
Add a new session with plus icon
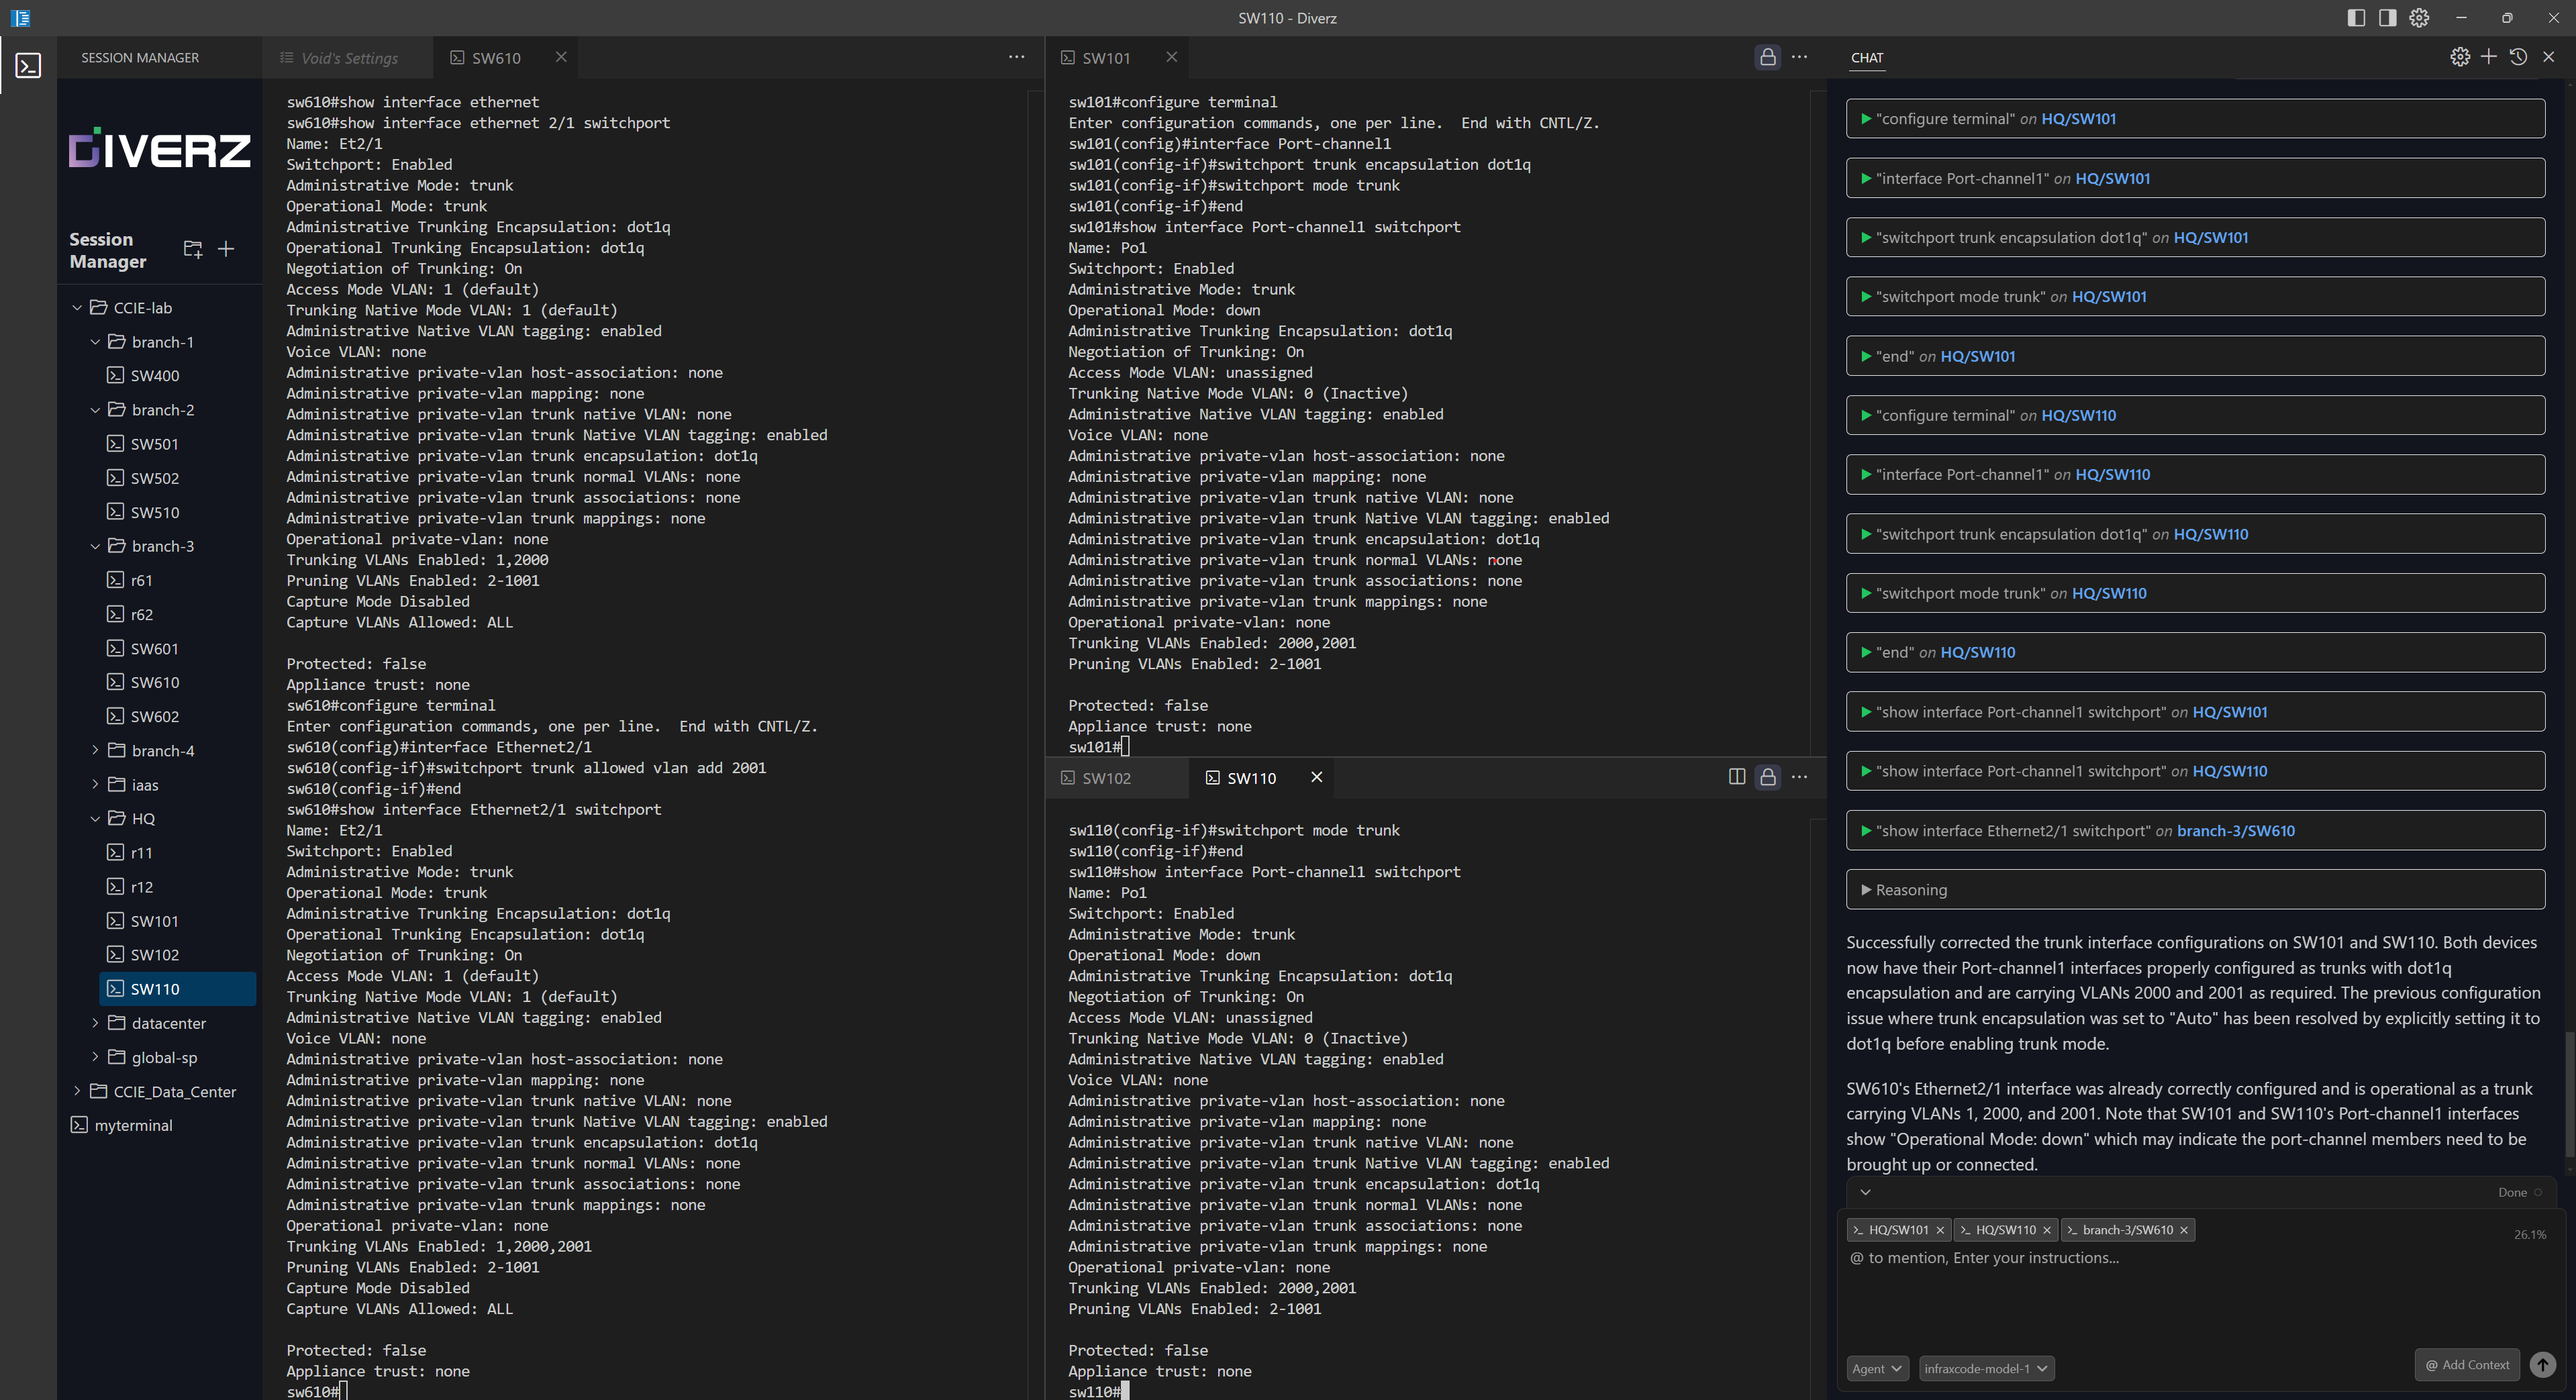[x=226, y=249]
